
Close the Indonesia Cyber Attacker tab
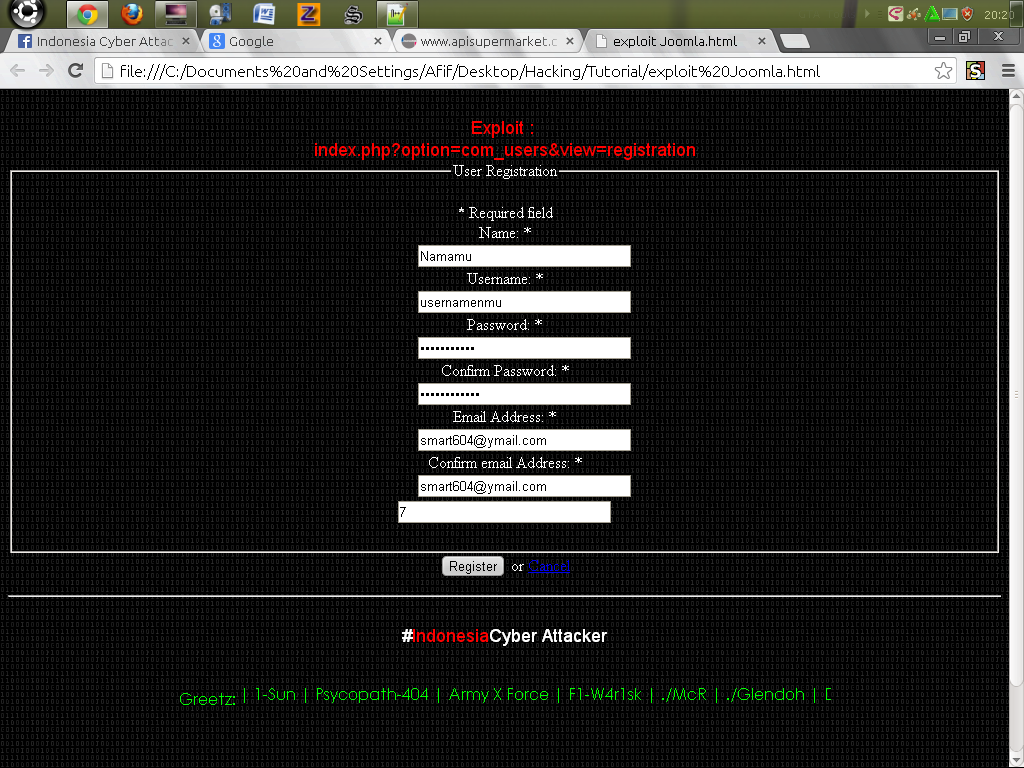click(x=185, y=41)
